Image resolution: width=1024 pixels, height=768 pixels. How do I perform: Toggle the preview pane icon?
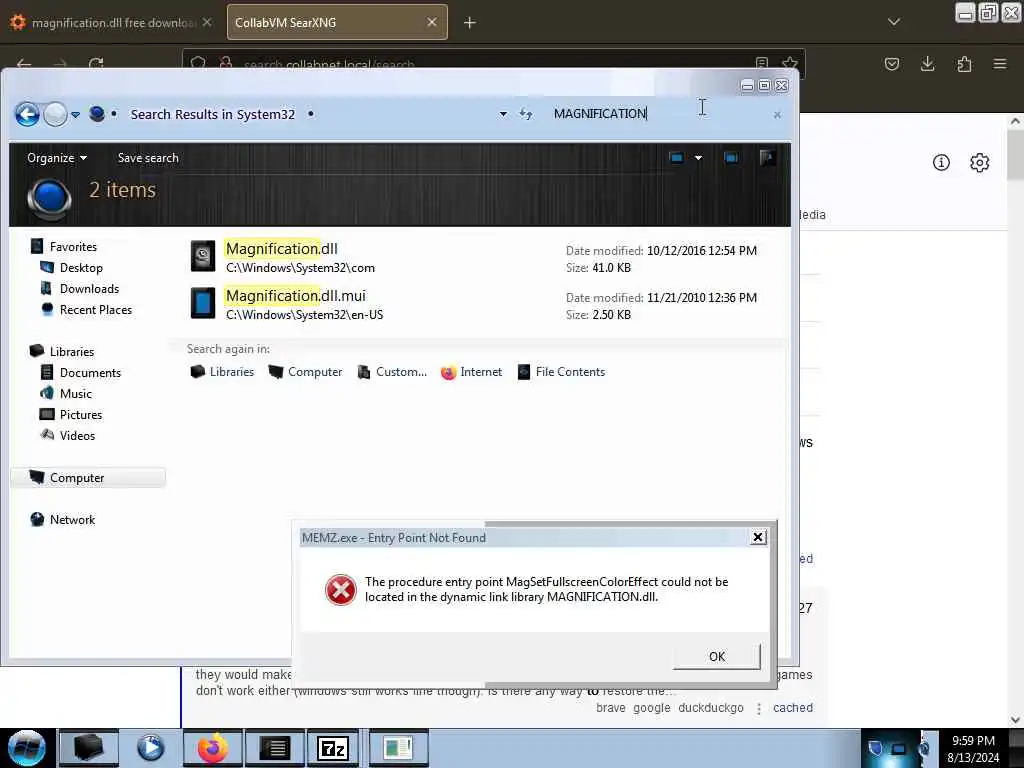tap(731, 157)
